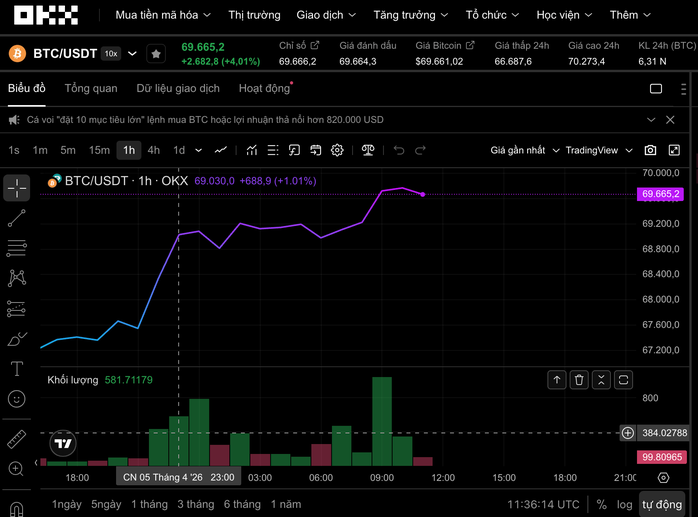698x517 pixels.
Task: Open the Giao dịch menu
Action: point(326,15)
